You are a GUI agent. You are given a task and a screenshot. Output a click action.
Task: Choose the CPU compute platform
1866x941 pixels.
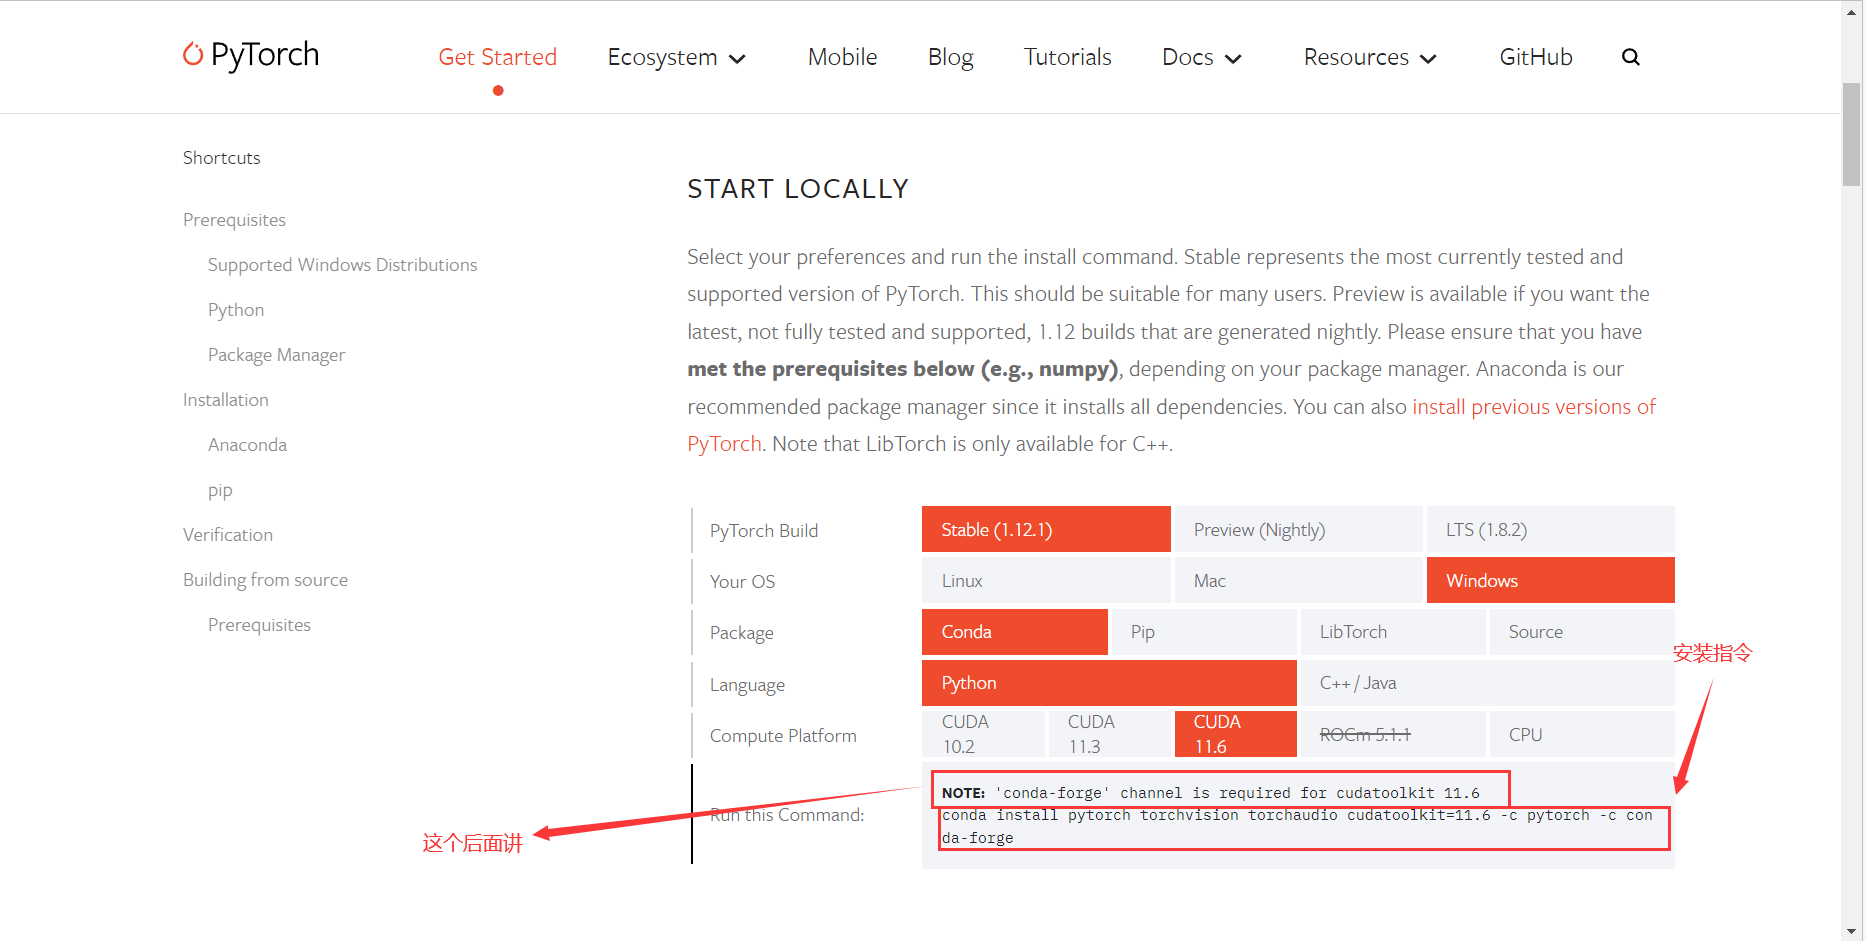coord(1581,734)
